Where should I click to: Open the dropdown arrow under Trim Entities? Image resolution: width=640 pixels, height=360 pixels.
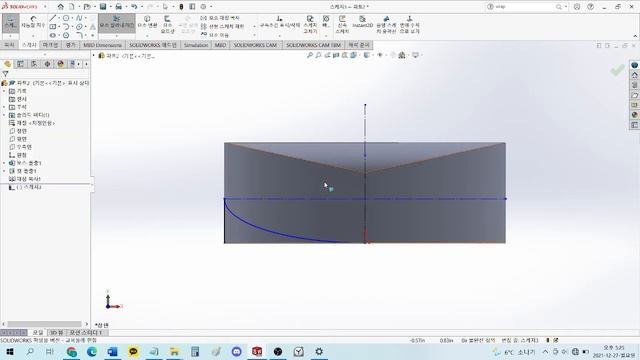click(x=117, y=36)
